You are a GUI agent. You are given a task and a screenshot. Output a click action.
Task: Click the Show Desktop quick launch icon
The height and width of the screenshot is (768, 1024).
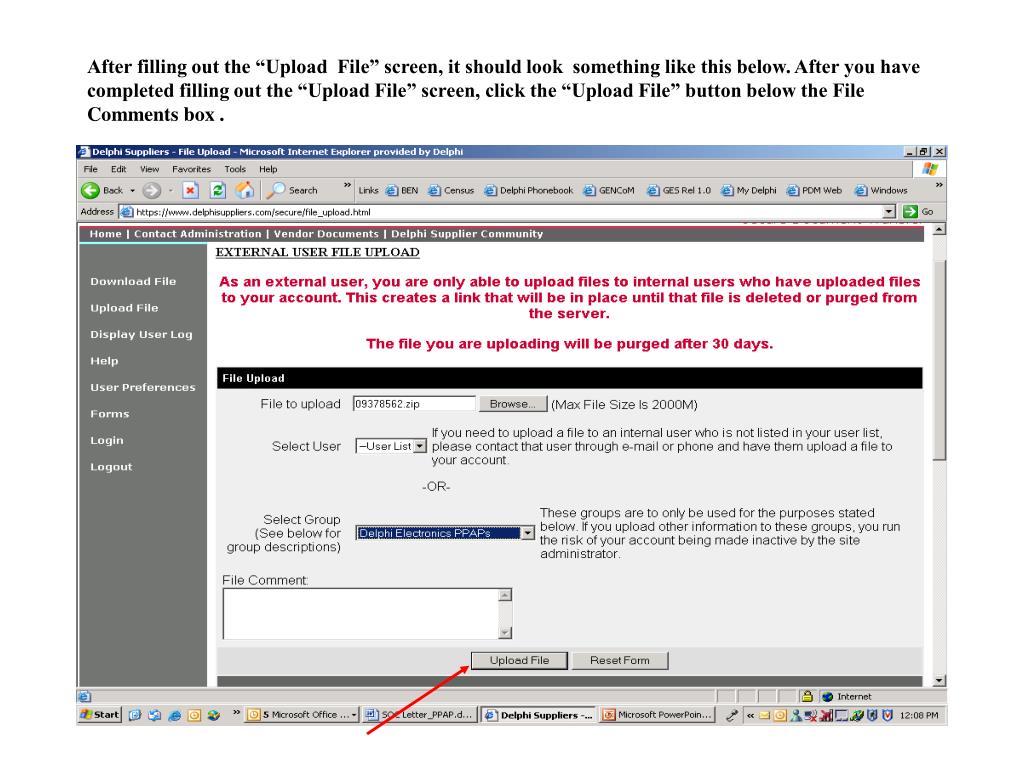135,715
